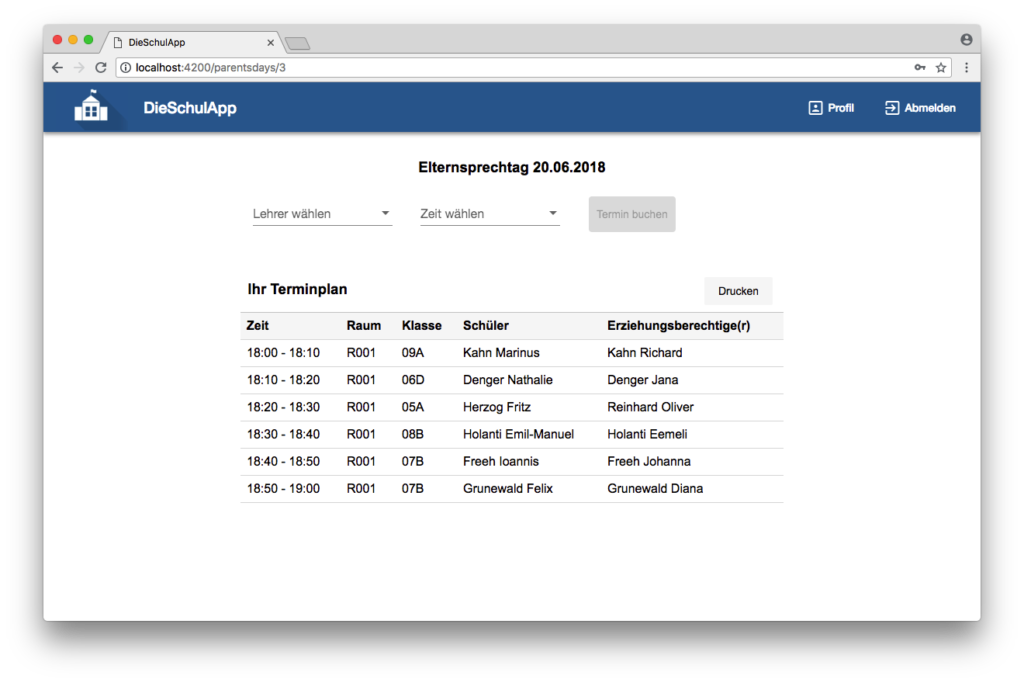Select the 18:10 - 18:20 time cell
Screen dimensions: 1024x683
[x=283, y=380]
